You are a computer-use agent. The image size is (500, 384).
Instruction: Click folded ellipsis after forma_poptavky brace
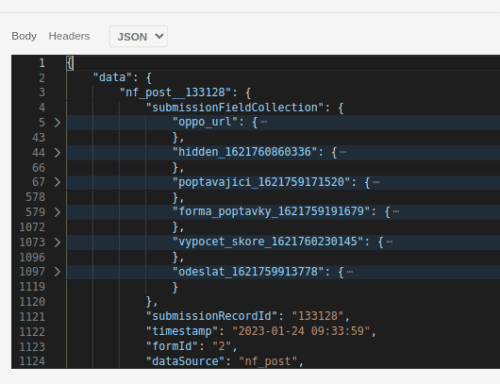[x=396, y=212]
